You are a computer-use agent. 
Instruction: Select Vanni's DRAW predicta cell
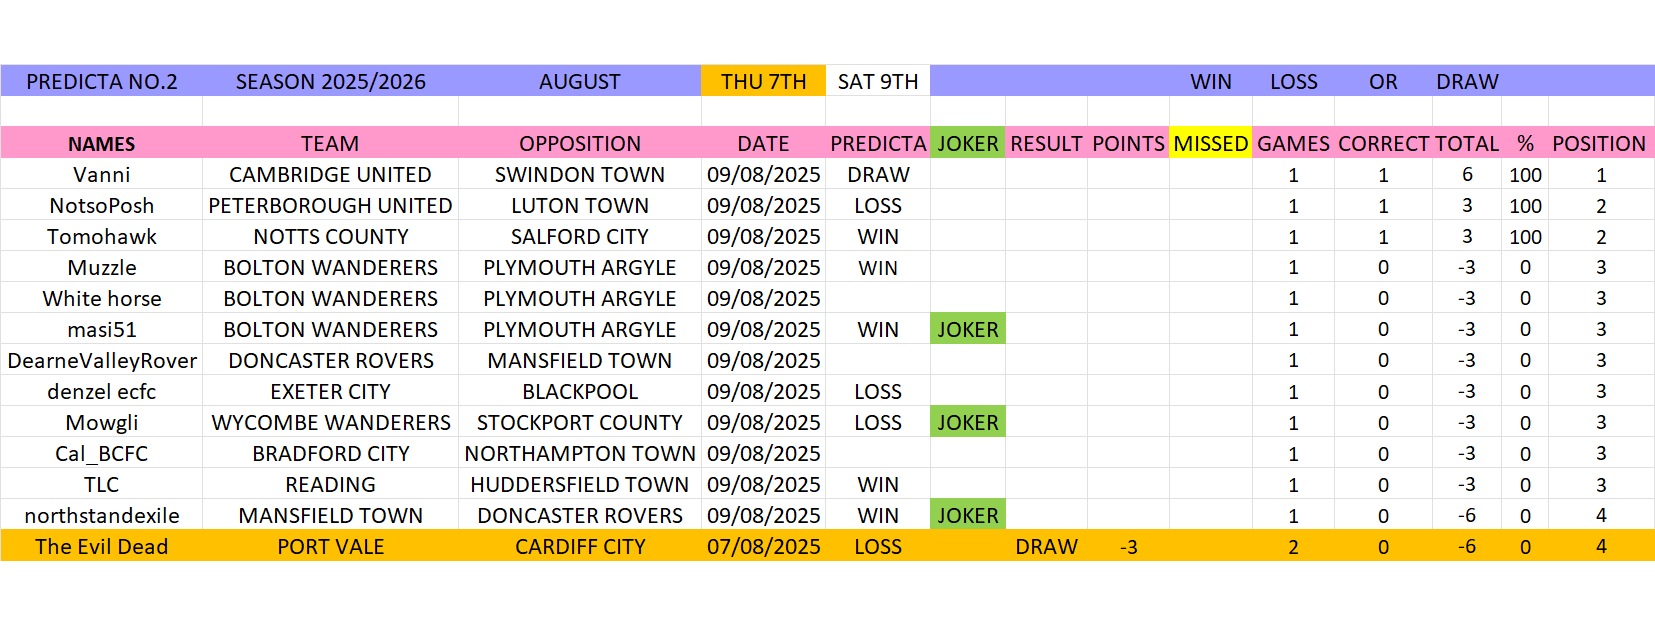pos(878,174)
